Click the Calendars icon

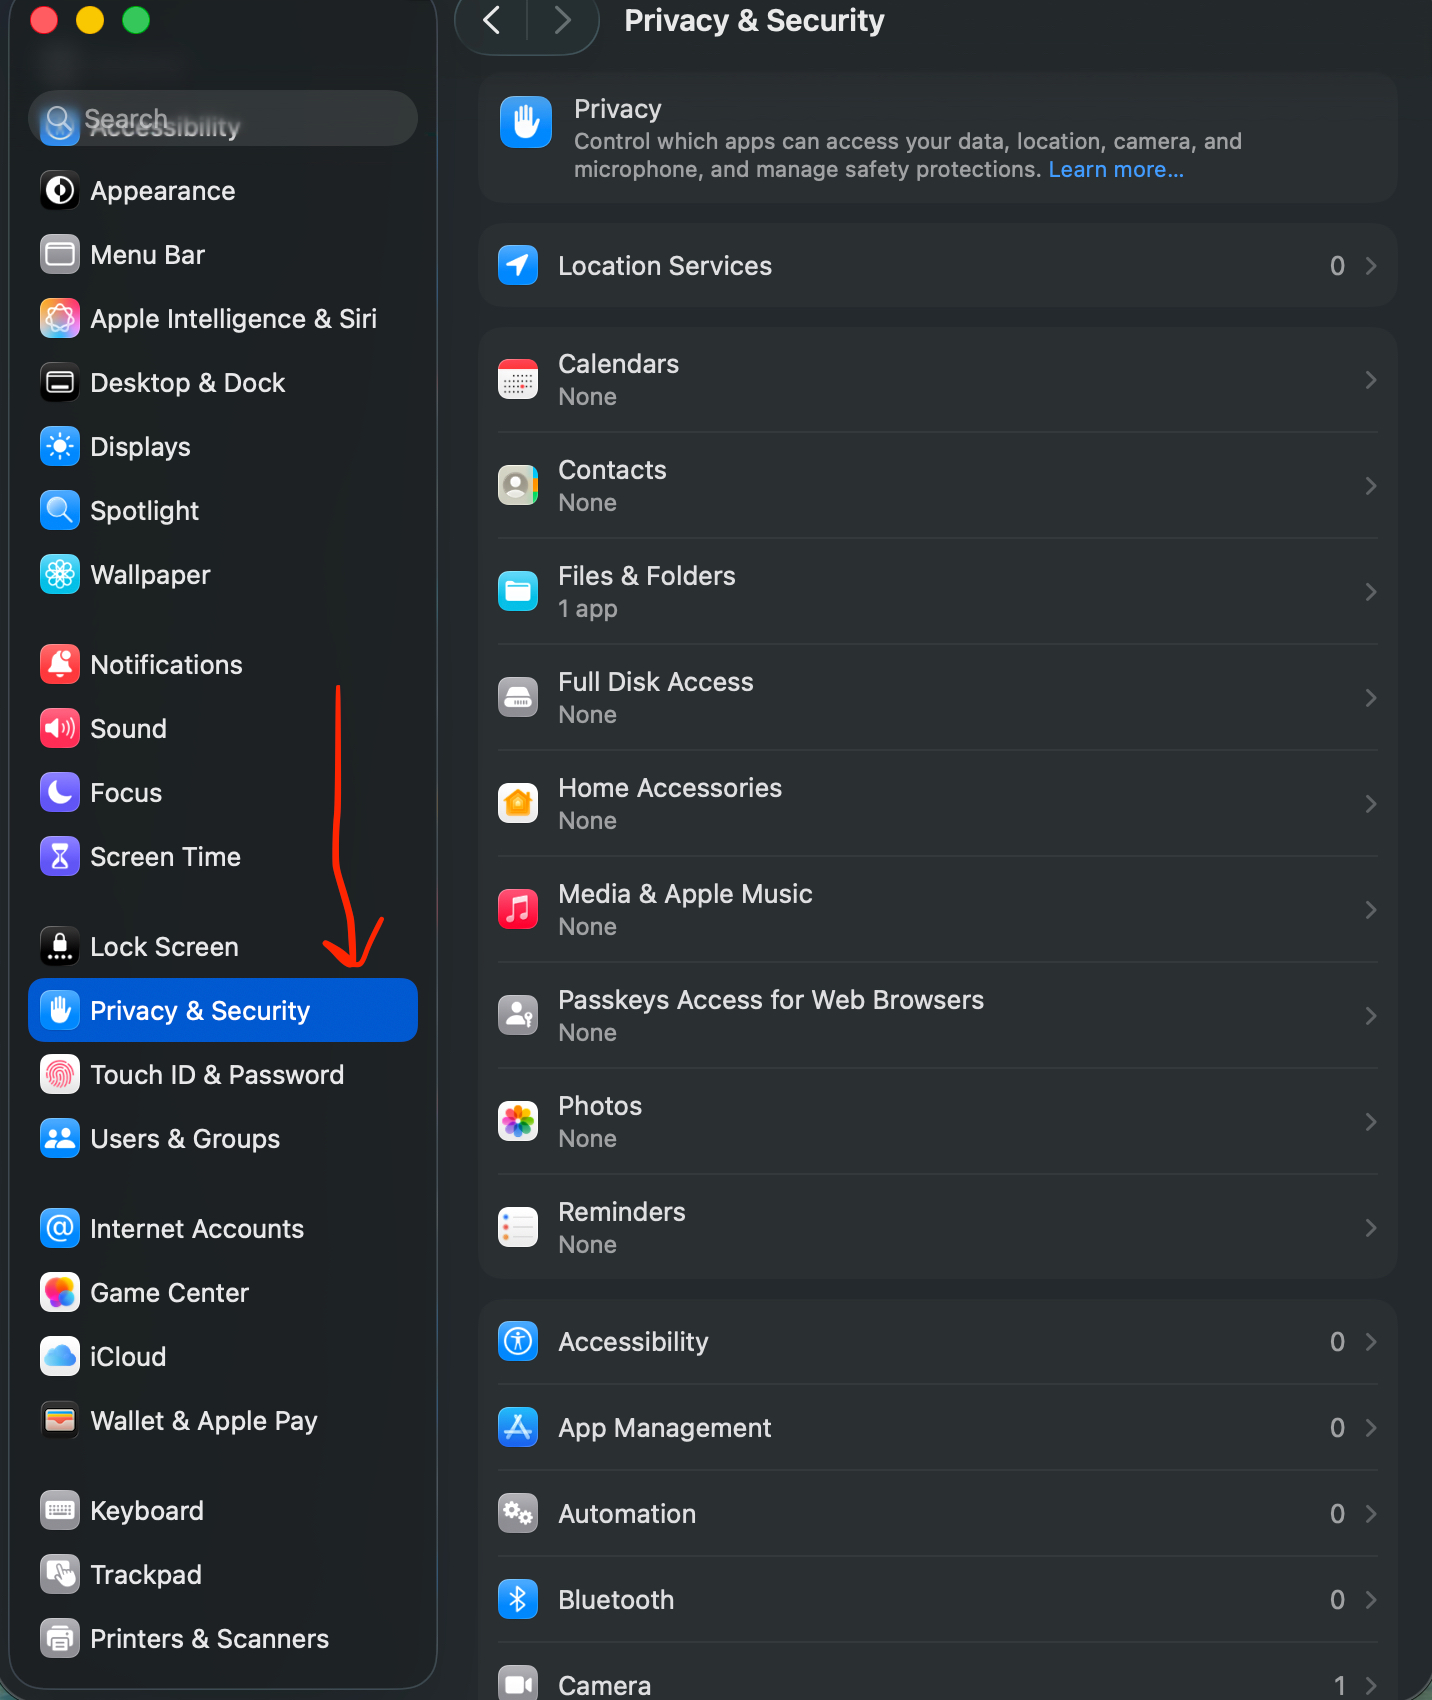518,380
